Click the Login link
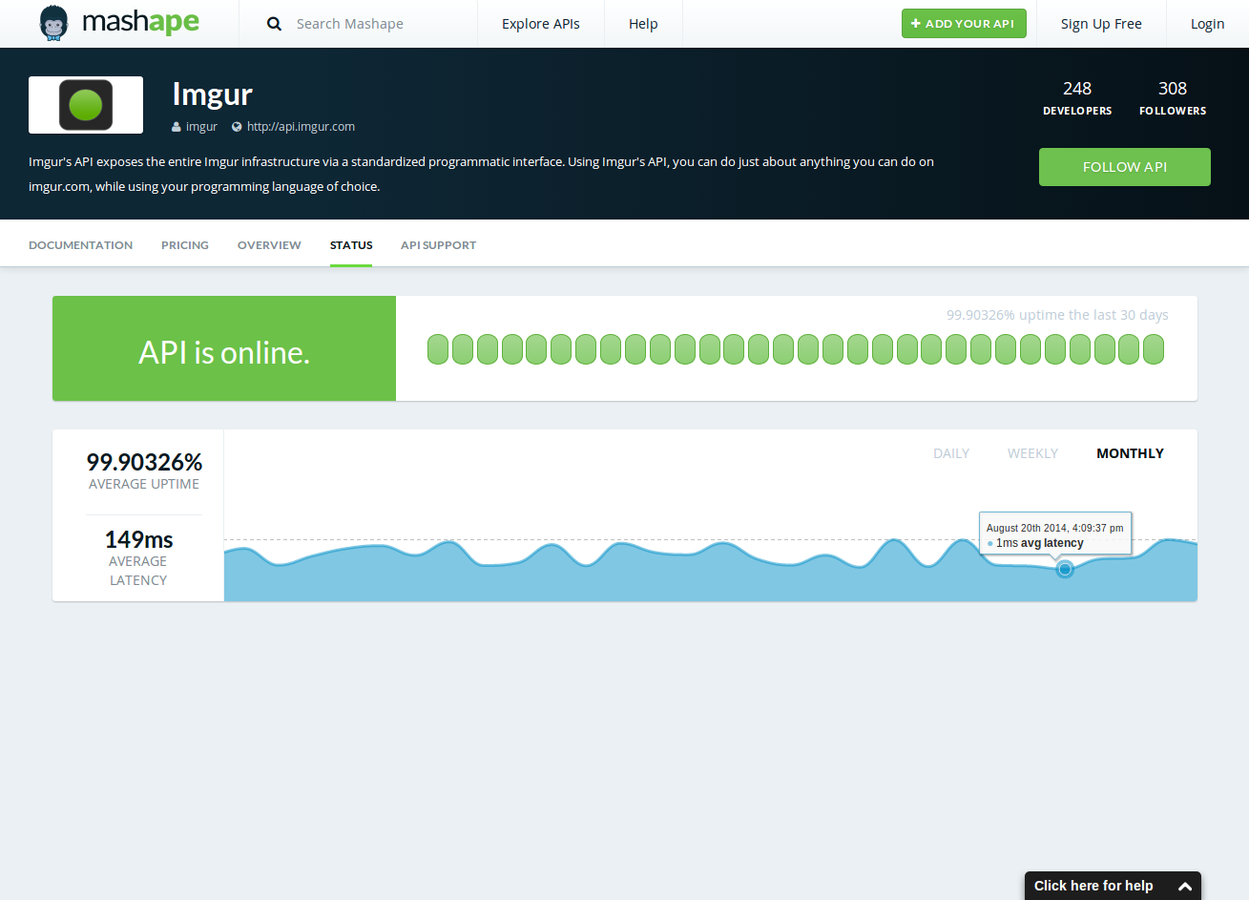Viewport: 1249px width, 900px height. click(x=1207, y=24)
